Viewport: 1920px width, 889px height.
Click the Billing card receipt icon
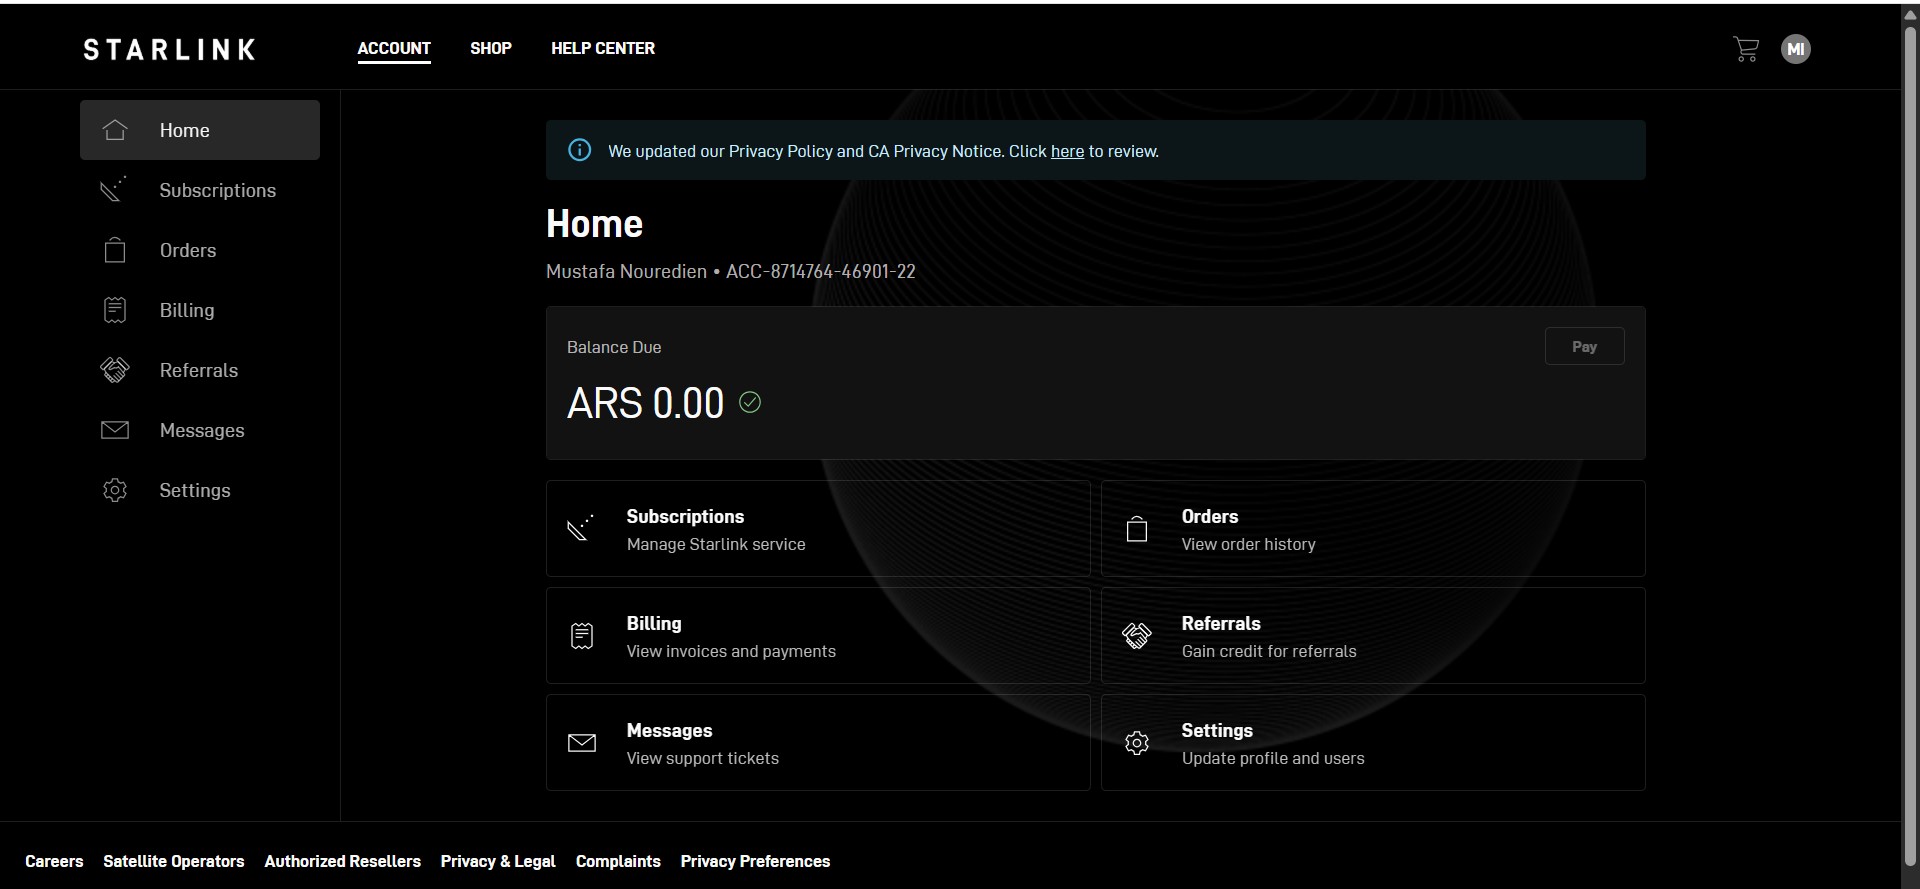pyautogui.click(x=582, y=636)
